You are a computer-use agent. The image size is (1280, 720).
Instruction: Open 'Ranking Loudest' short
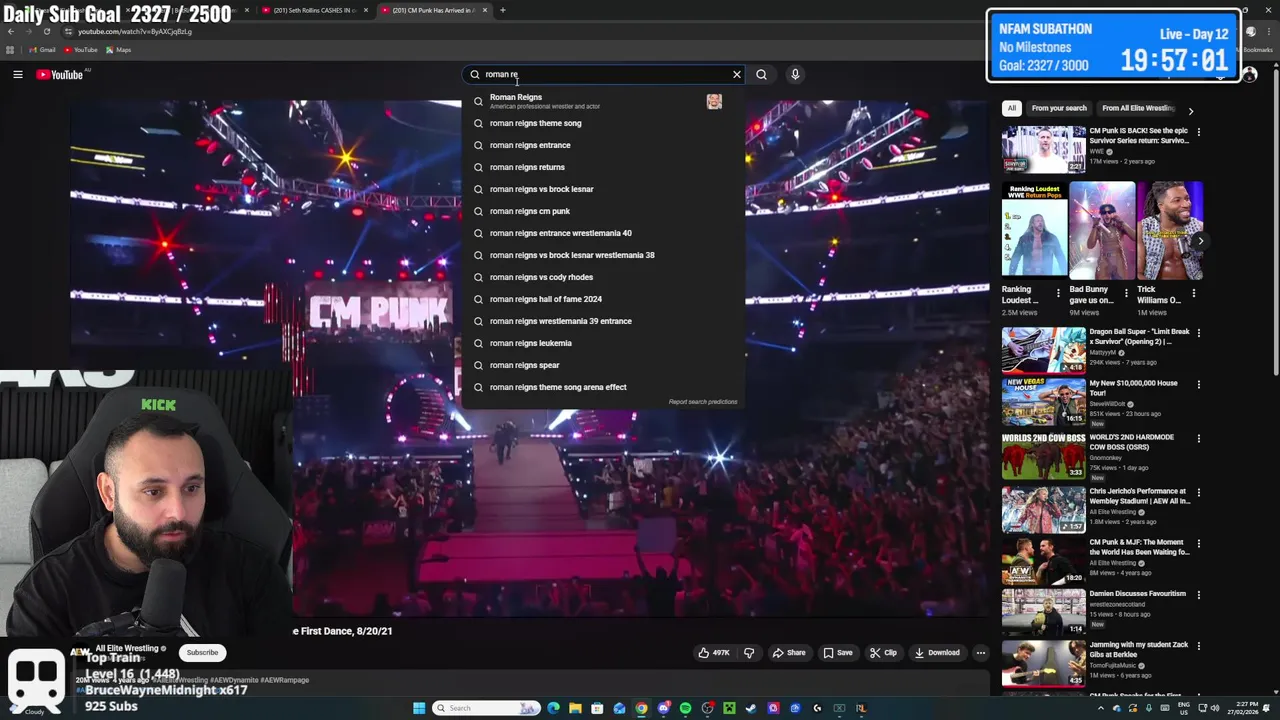[1035, 229]
